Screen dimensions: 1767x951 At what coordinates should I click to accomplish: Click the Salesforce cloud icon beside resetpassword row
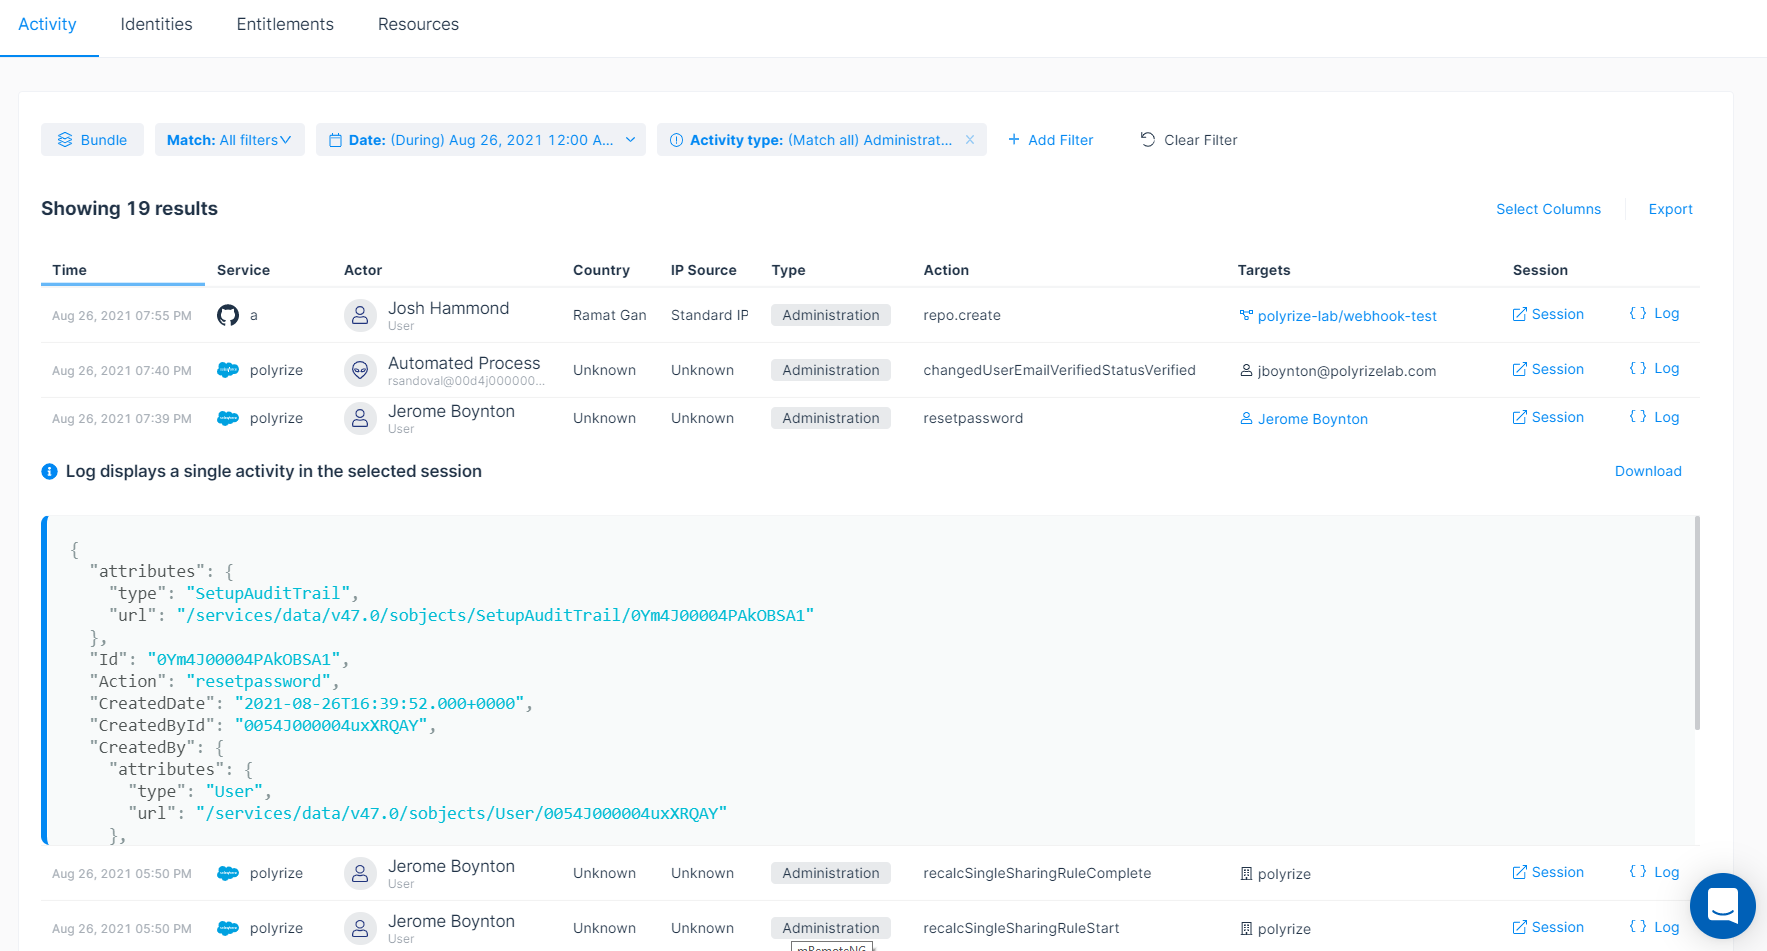[x=228, y=418]
